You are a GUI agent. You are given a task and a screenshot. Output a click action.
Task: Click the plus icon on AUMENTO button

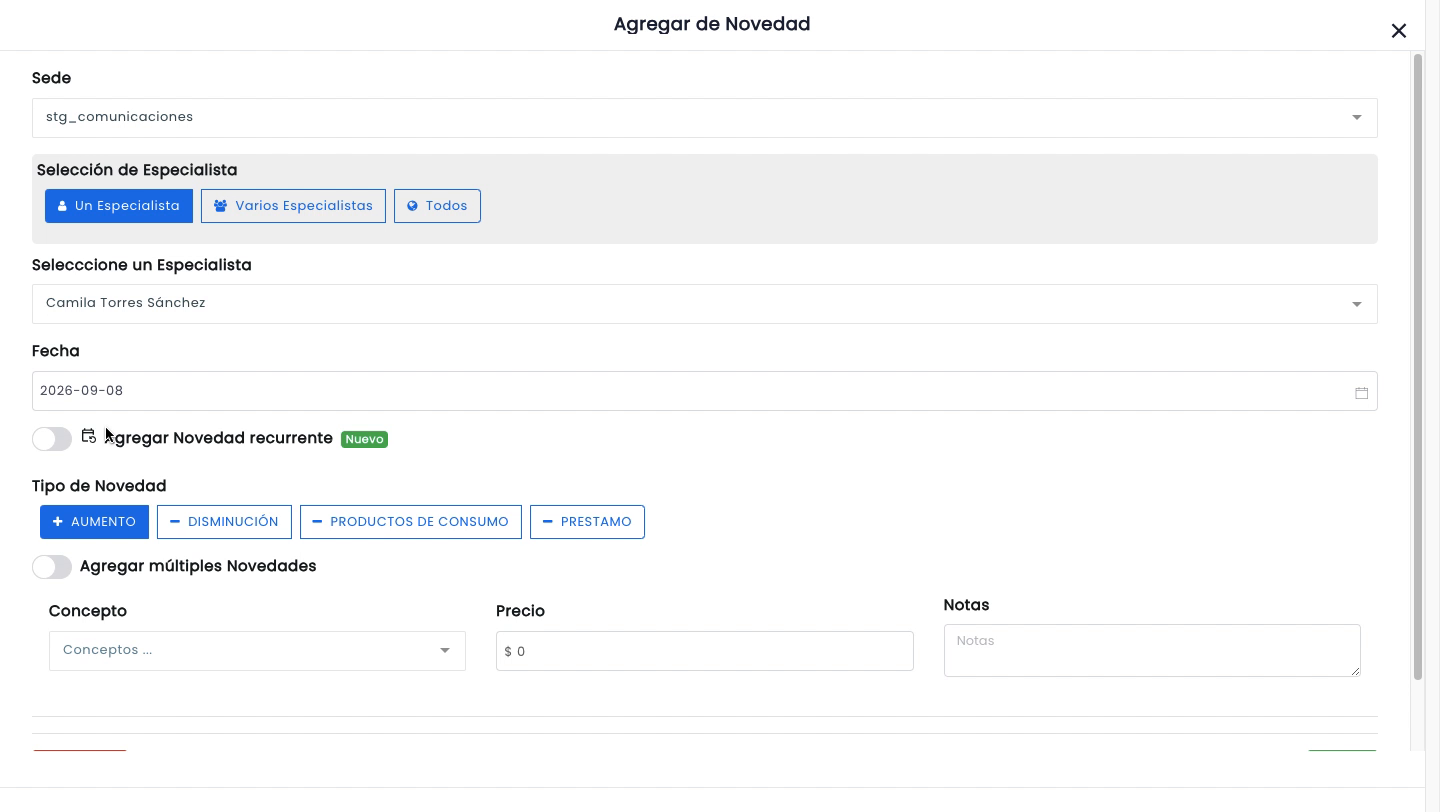[x=58, y=522]
